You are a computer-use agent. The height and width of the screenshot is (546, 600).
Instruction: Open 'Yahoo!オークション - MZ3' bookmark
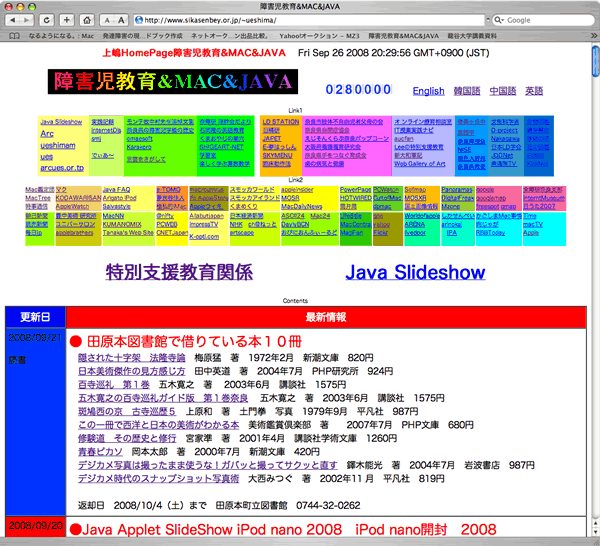point(319,36)
